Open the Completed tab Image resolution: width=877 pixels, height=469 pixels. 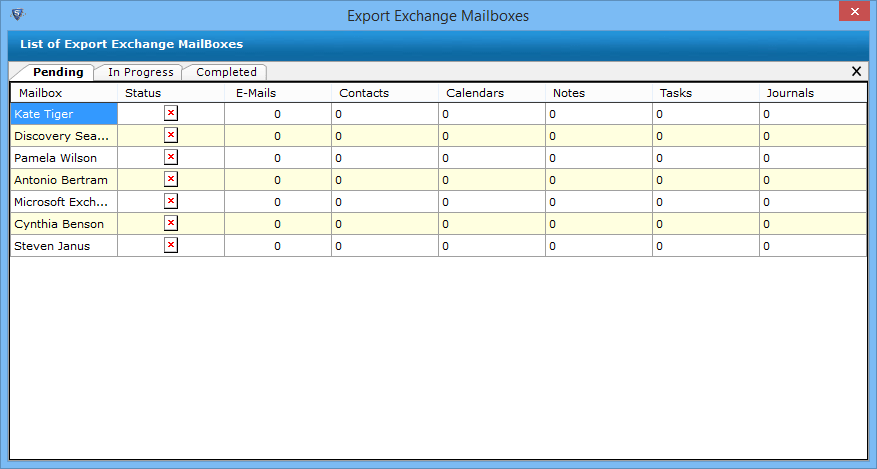(x=226, y=72)
